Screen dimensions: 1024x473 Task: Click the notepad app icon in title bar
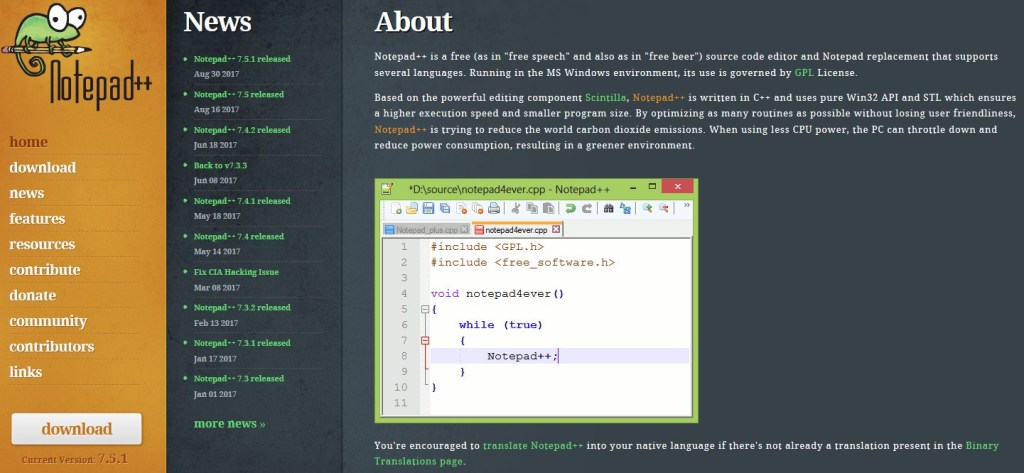pos(387,189)
